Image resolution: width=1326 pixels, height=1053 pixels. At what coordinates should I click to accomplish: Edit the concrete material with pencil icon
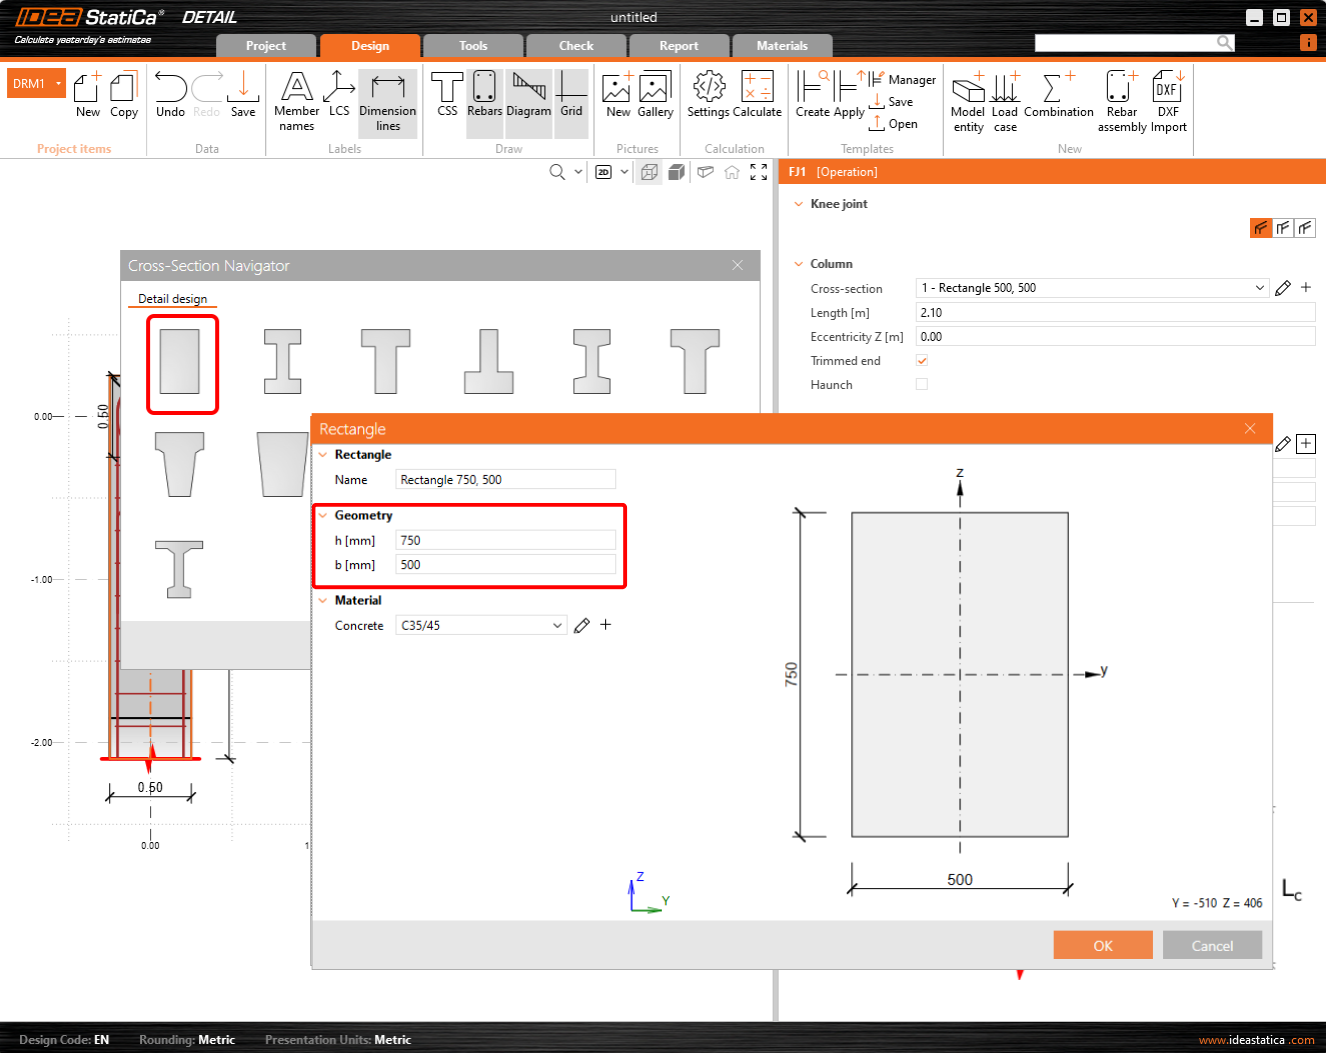pyautogui.click(x=582, y=626)
